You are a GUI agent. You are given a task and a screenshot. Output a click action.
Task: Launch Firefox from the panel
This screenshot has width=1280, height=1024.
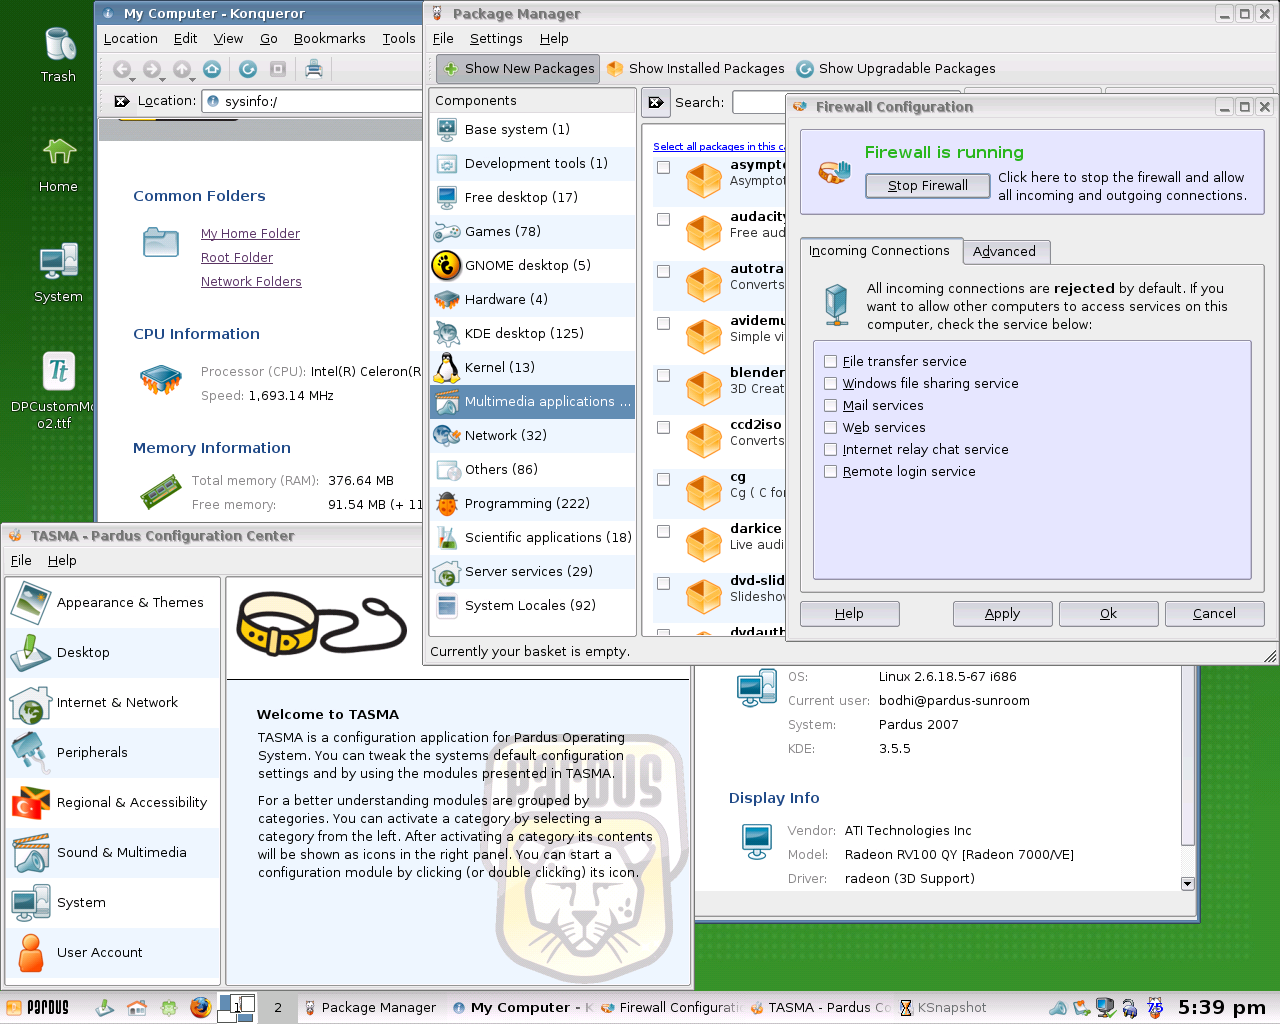pos(201,1007)
